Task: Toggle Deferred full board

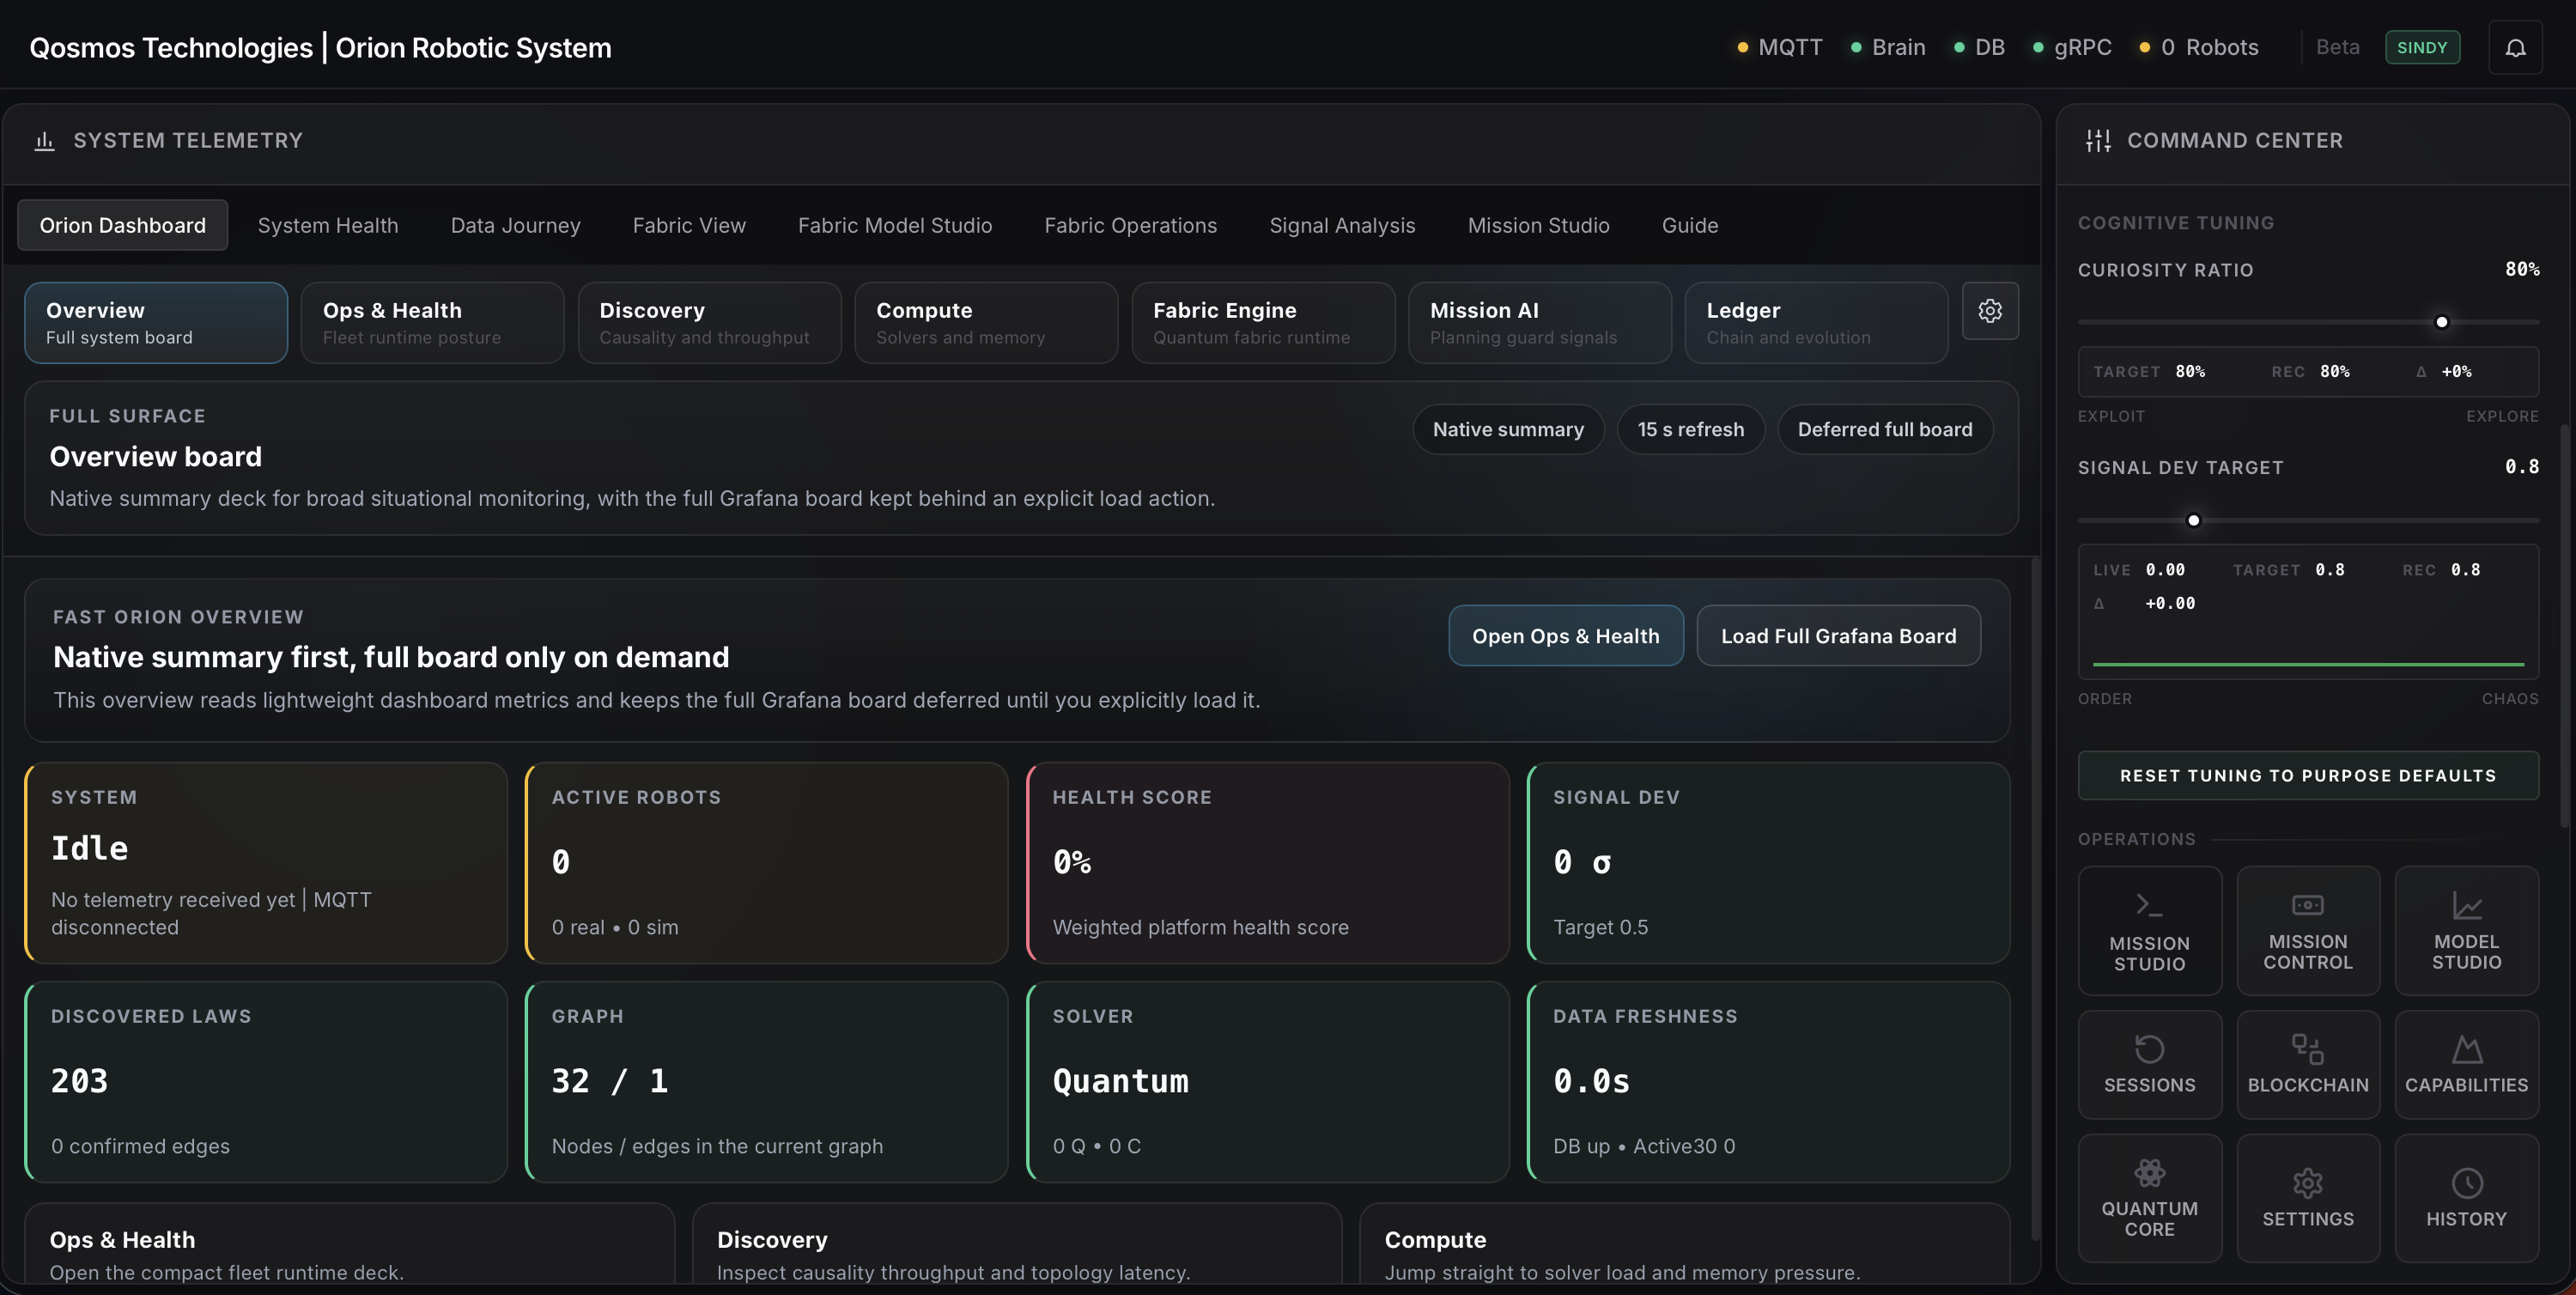Action: [1885, 428]
